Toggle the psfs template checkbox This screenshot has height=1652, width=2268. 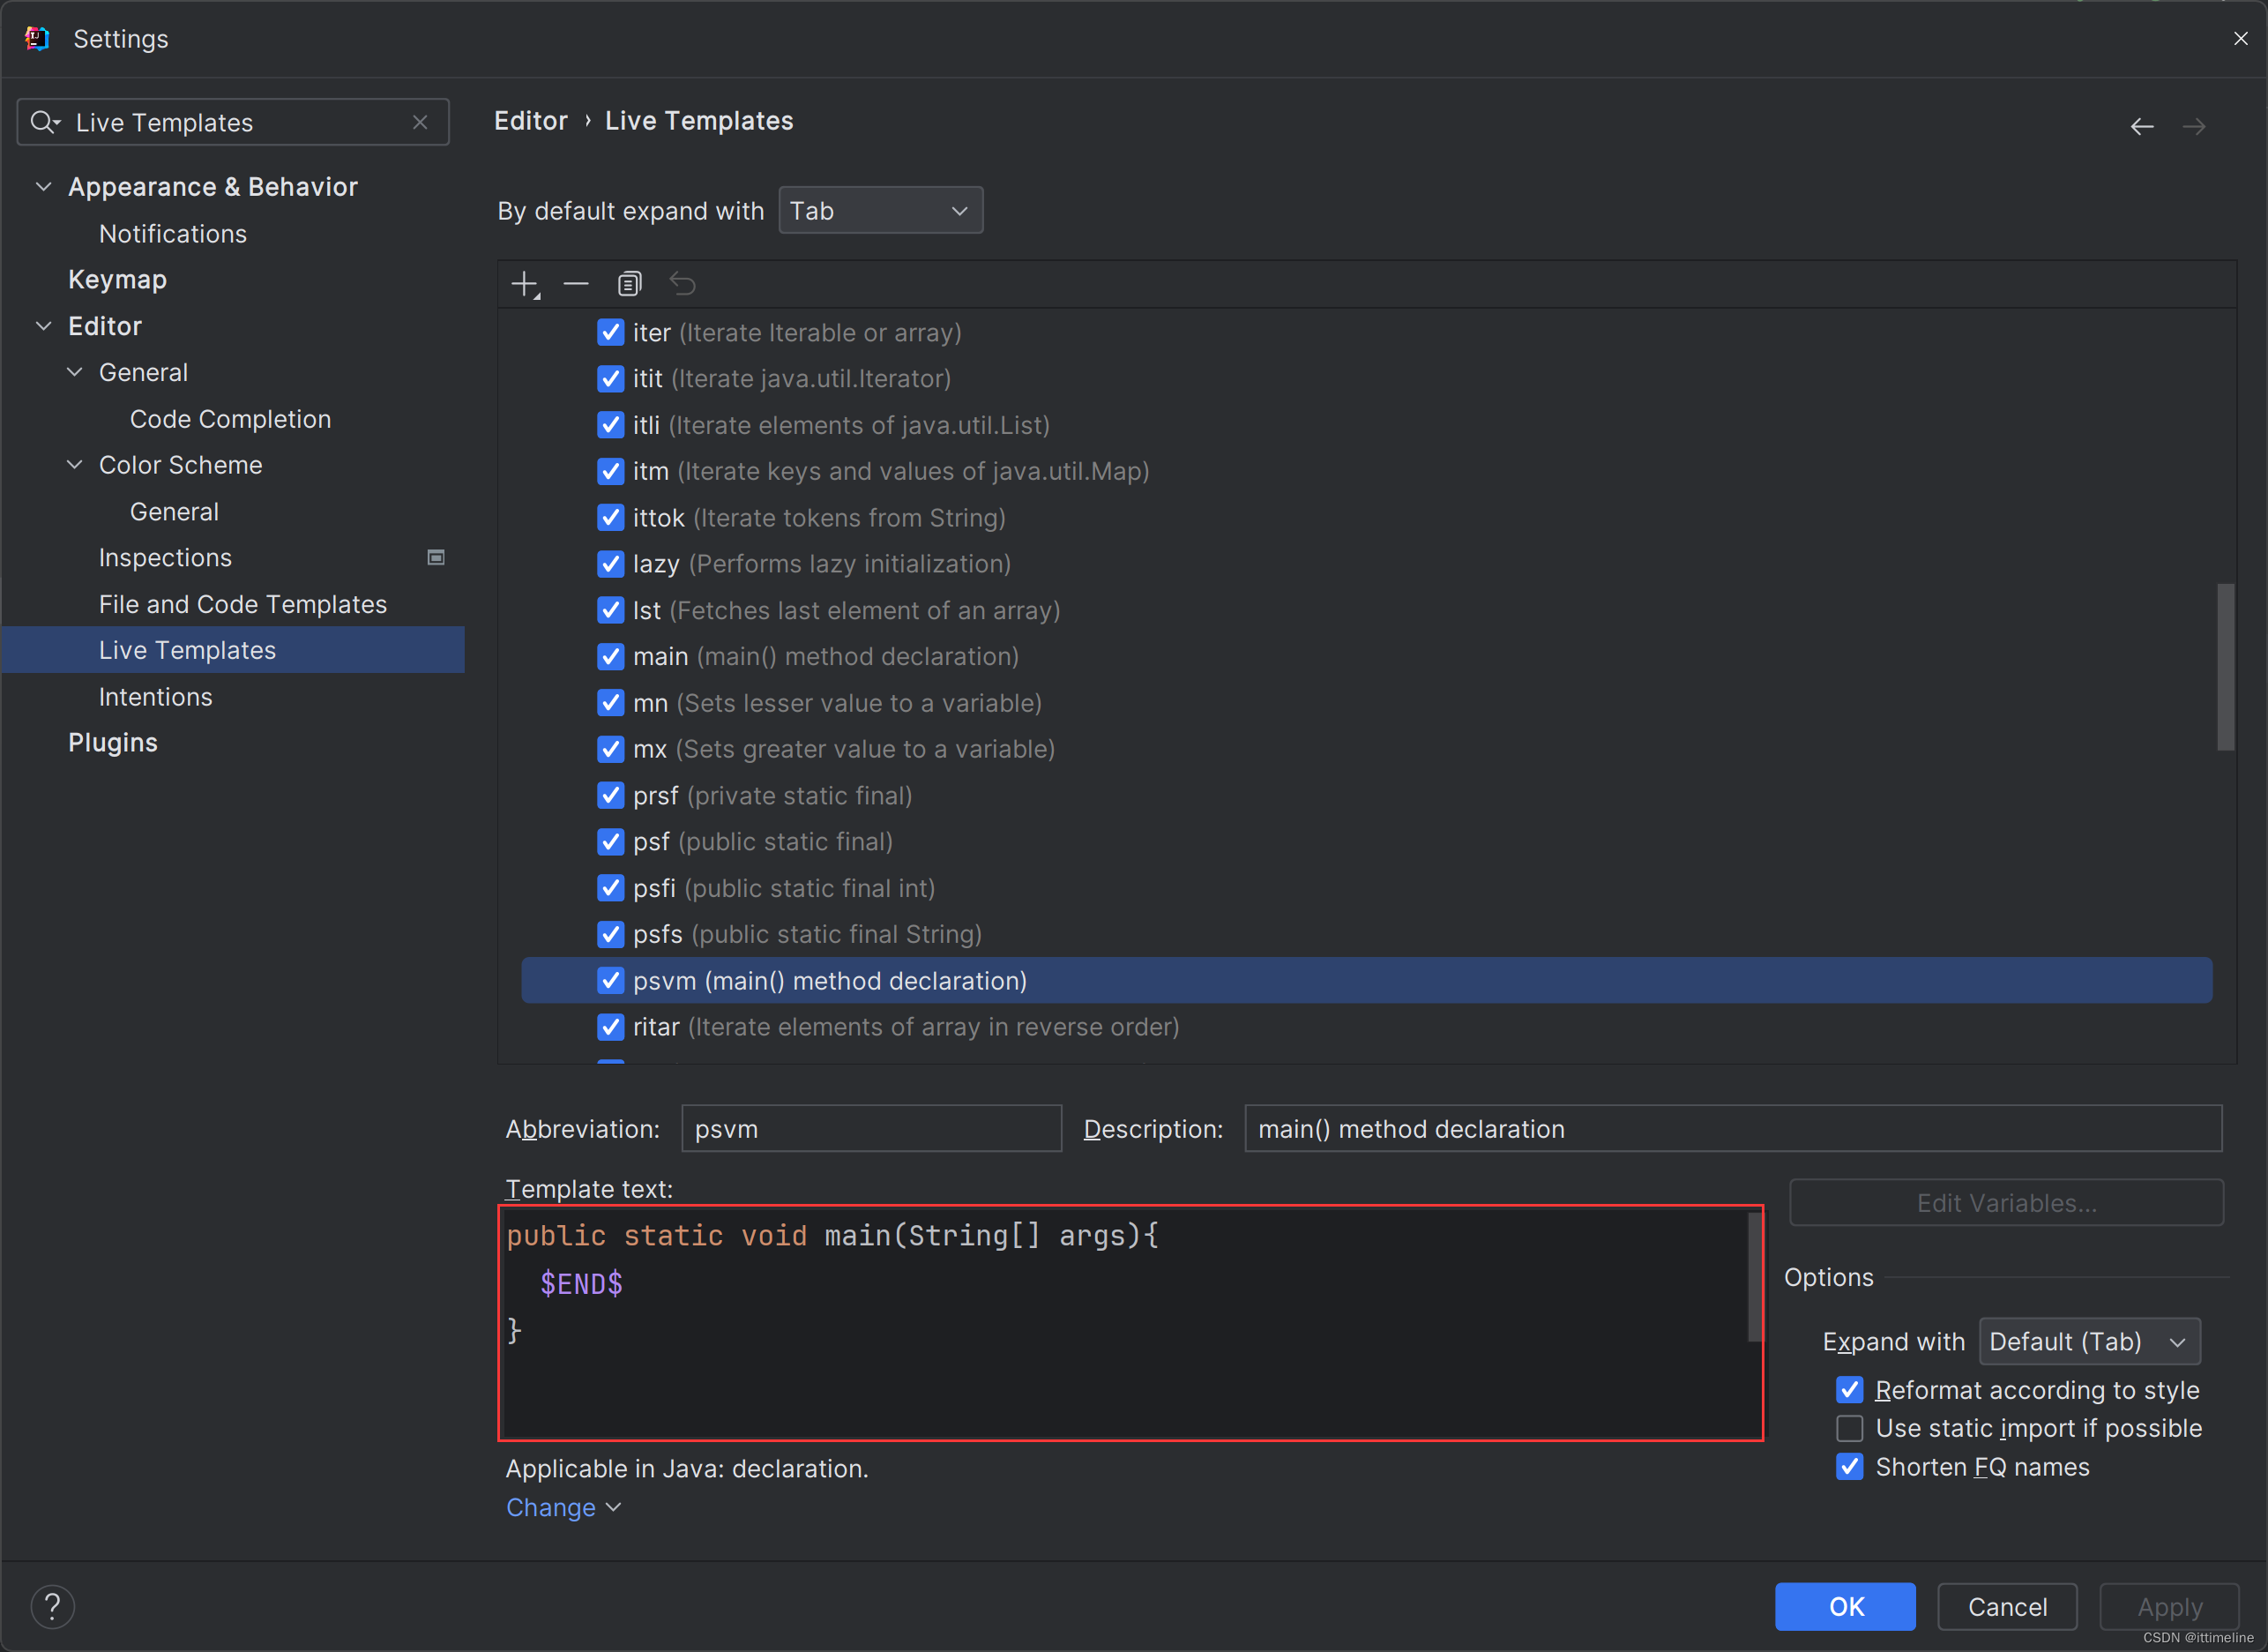(x=610, y=934)
